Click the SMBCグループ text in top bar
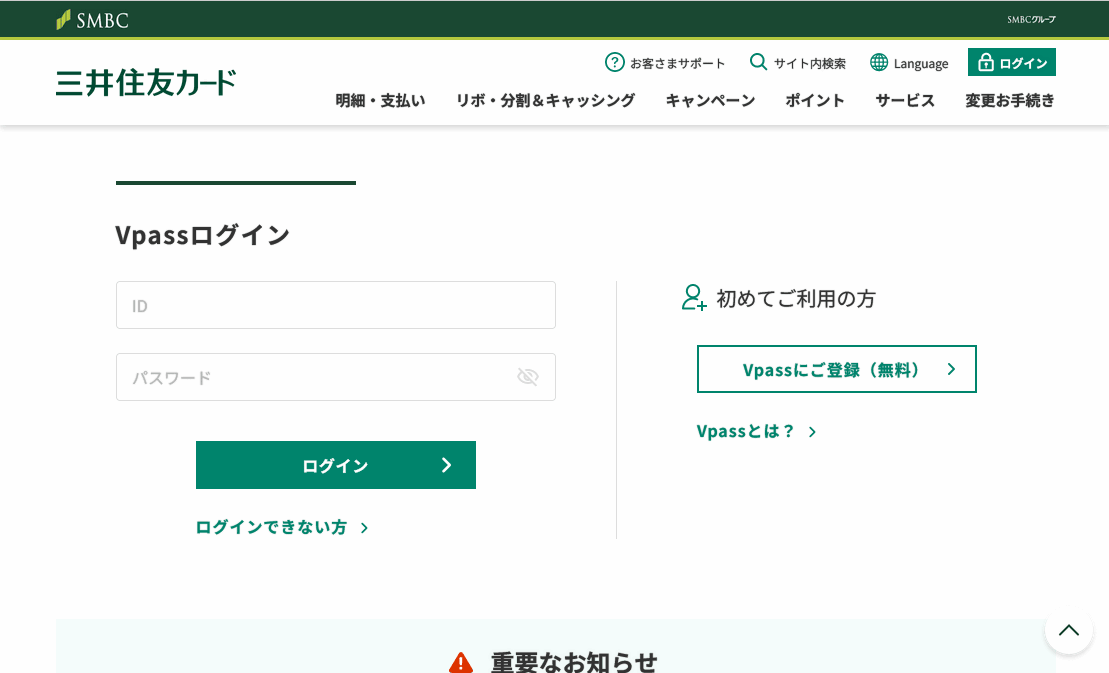The width and height of the screenshot is (1109, 673). pos(1031,20)
